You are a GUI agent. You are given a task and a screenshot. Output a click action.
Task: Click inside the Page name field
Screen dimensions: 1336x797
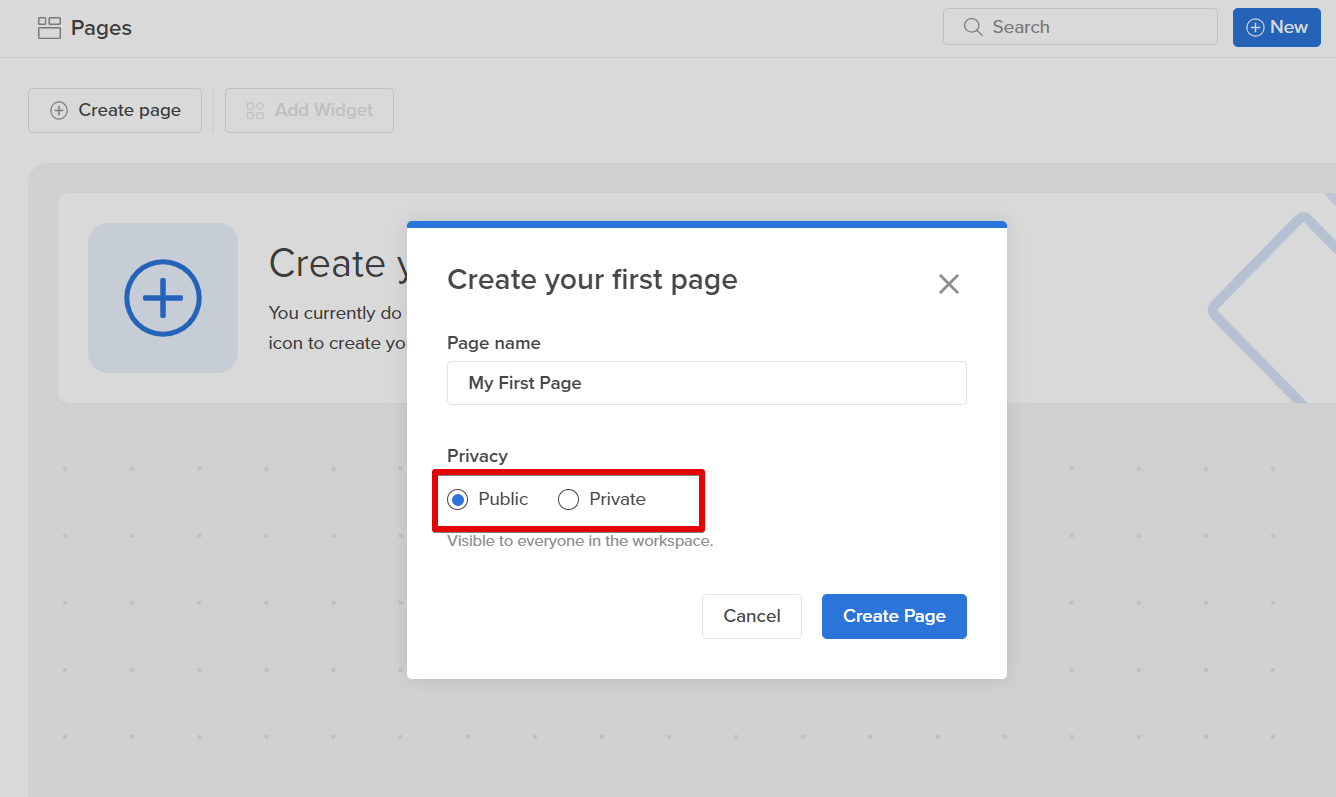point(707,383)
